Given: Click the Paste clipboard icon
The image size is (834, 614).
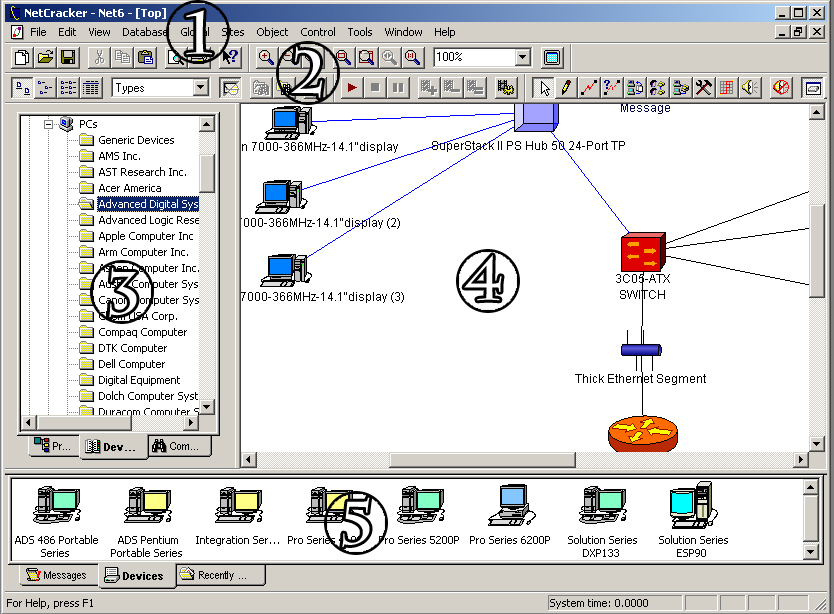Looking at the screenshot, I should pyautogui.click(x=145, y=57).
